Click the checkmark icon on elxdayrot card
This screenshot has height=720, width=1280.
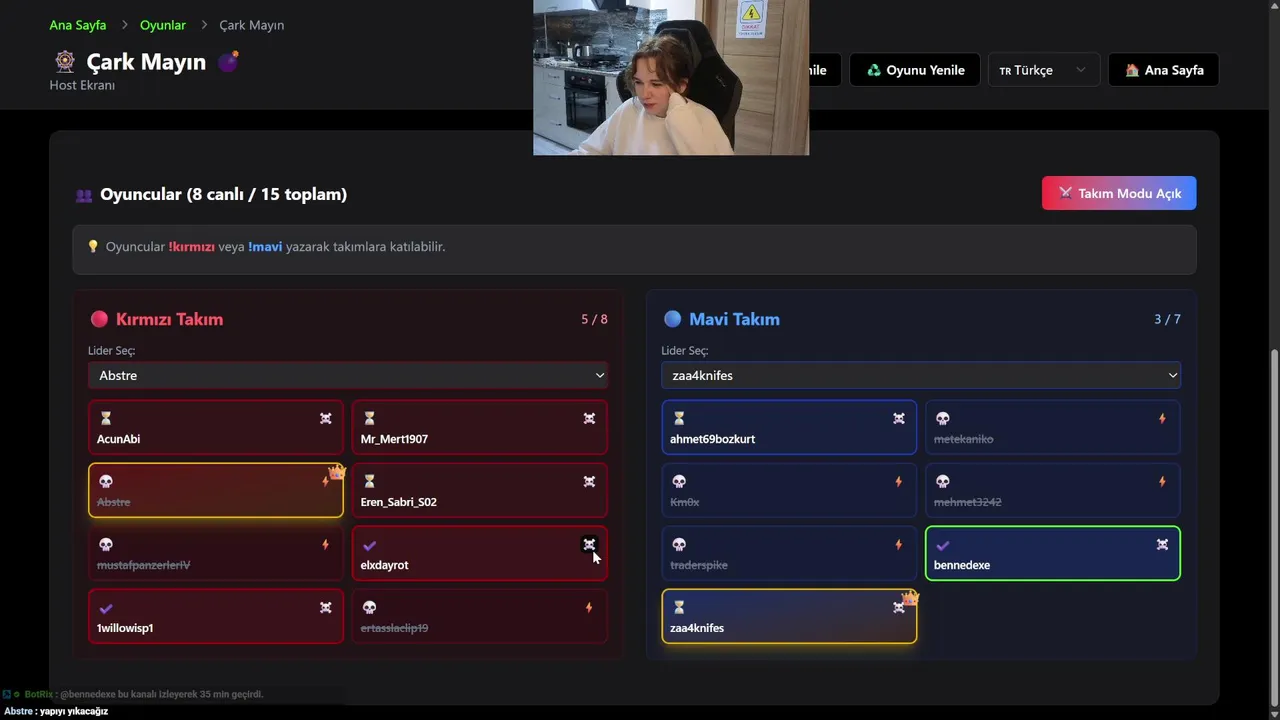369,545
